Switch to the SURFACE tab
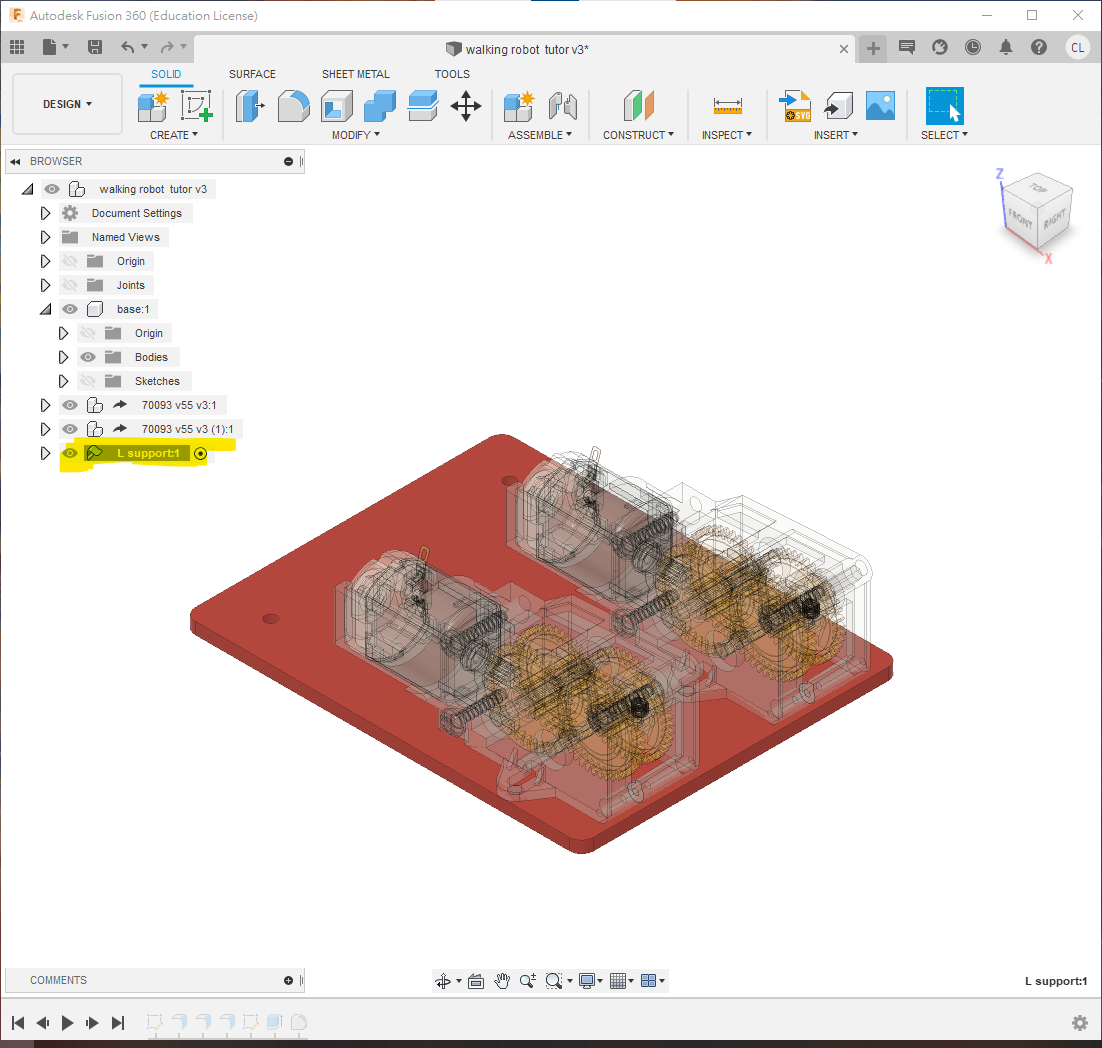 tap(252, 74)
